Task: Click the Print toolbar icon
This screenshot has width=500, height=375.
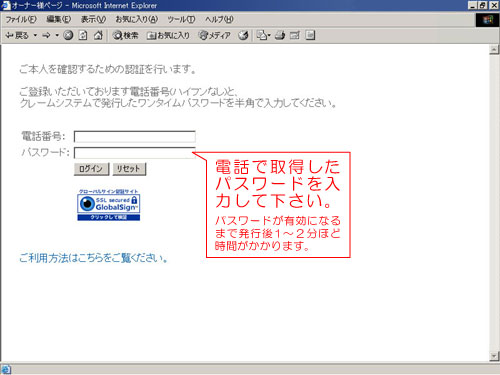Action: (x=280, y=35)
